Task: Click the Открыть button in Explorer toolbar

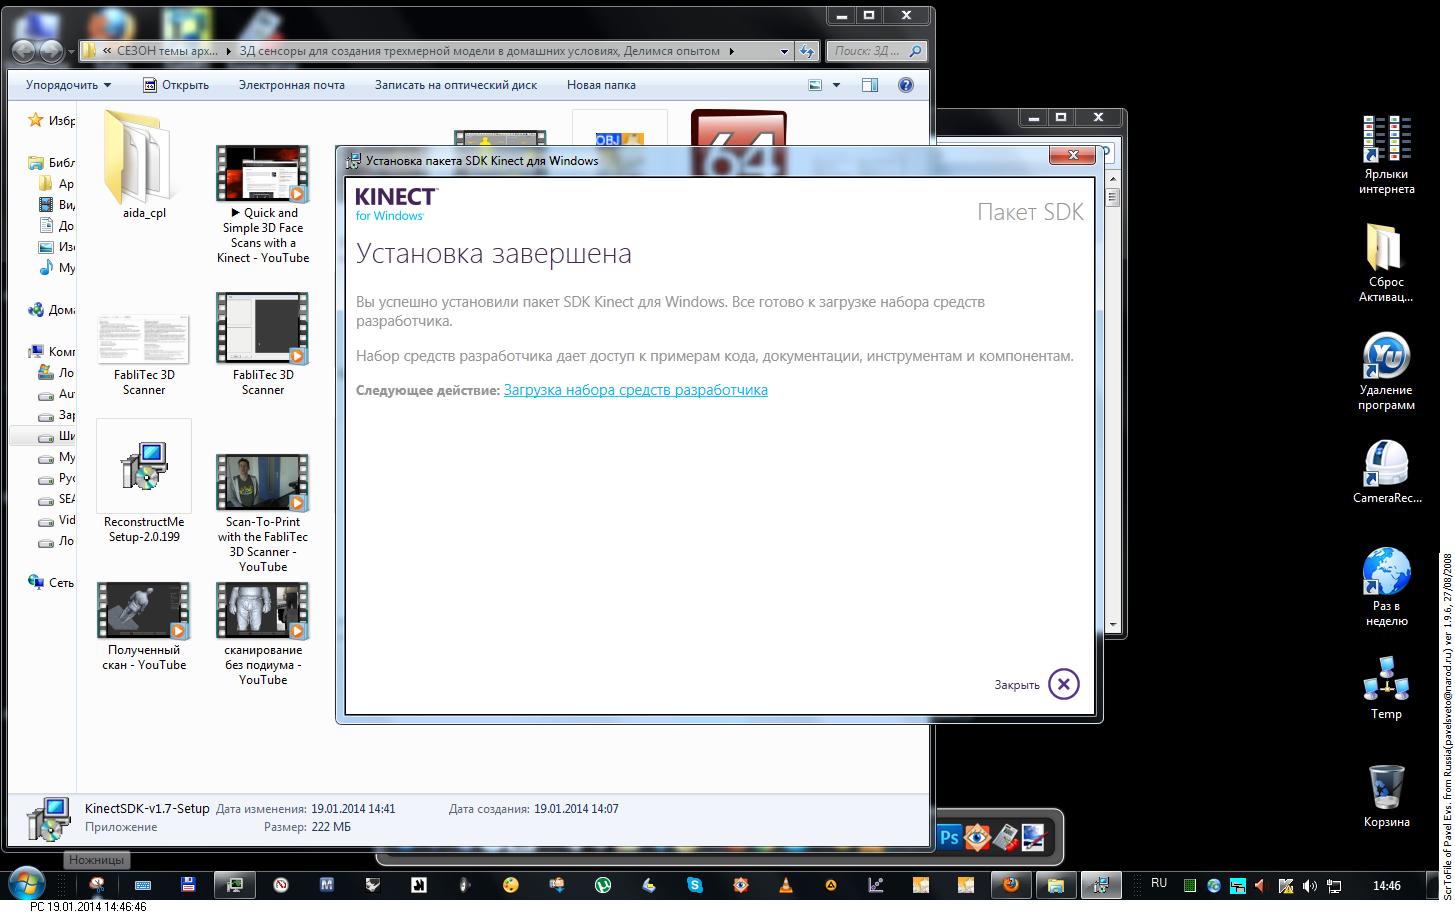Action: tap(176, 85)
